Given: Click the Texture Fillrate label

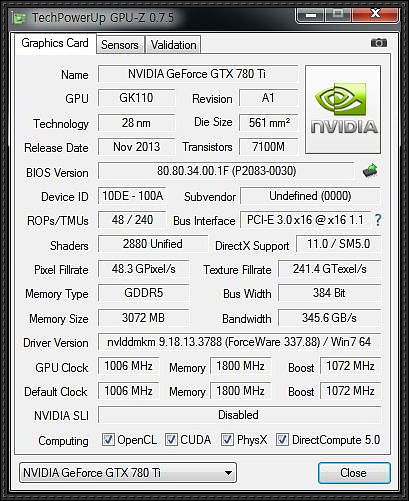Looking at the screenshot, I should pos(237,270).
